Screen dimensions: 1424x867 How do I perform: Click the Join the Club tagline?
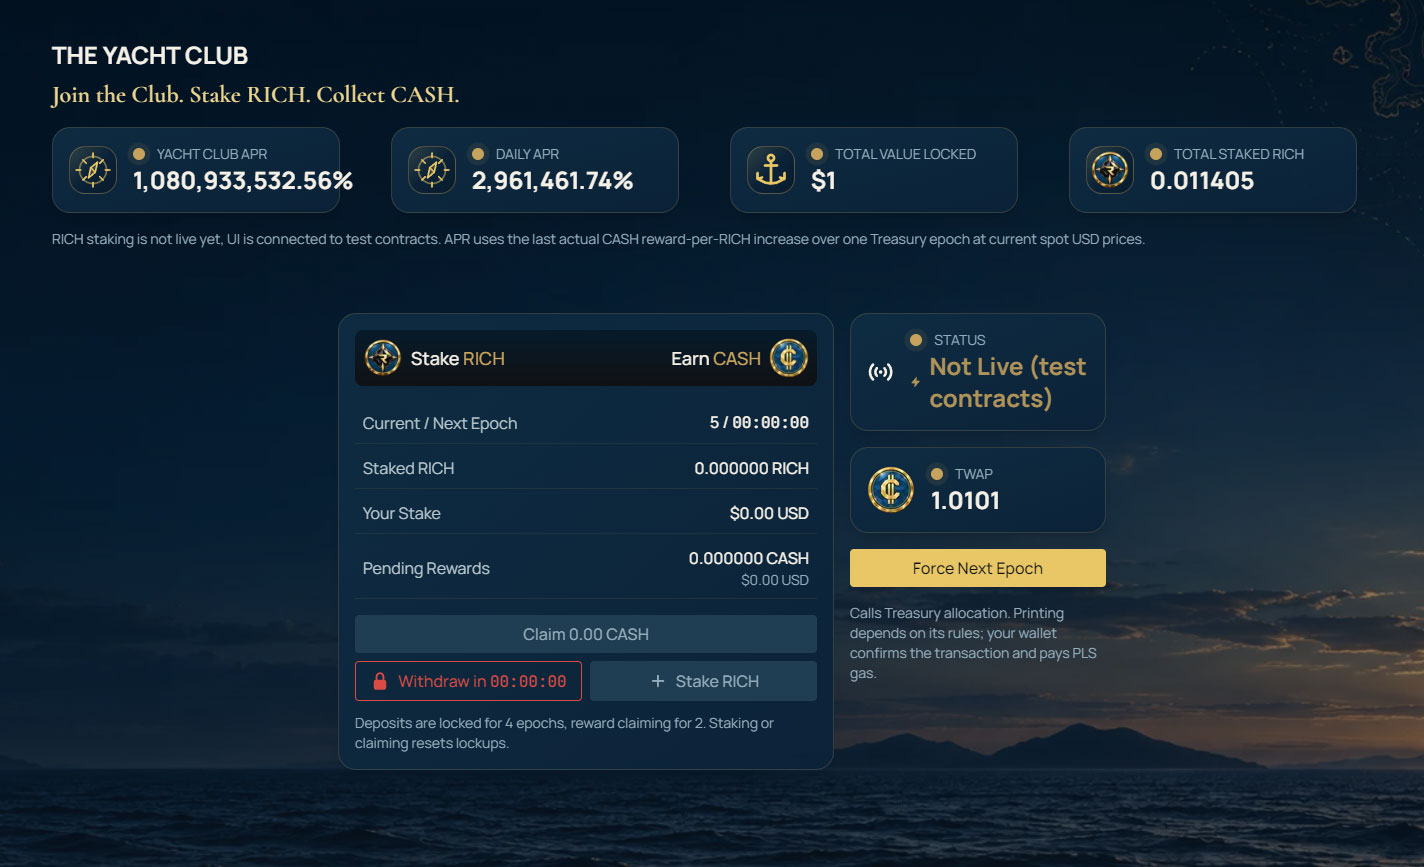click(x=256, y=95)
